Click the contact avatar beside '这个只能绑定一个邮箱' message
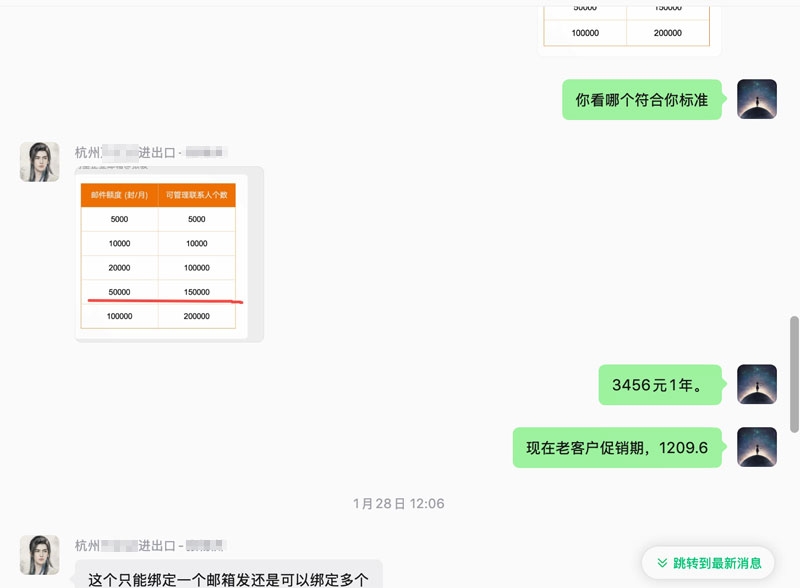The height and width of the screenshot is (588, 800). tap(39, 555)
